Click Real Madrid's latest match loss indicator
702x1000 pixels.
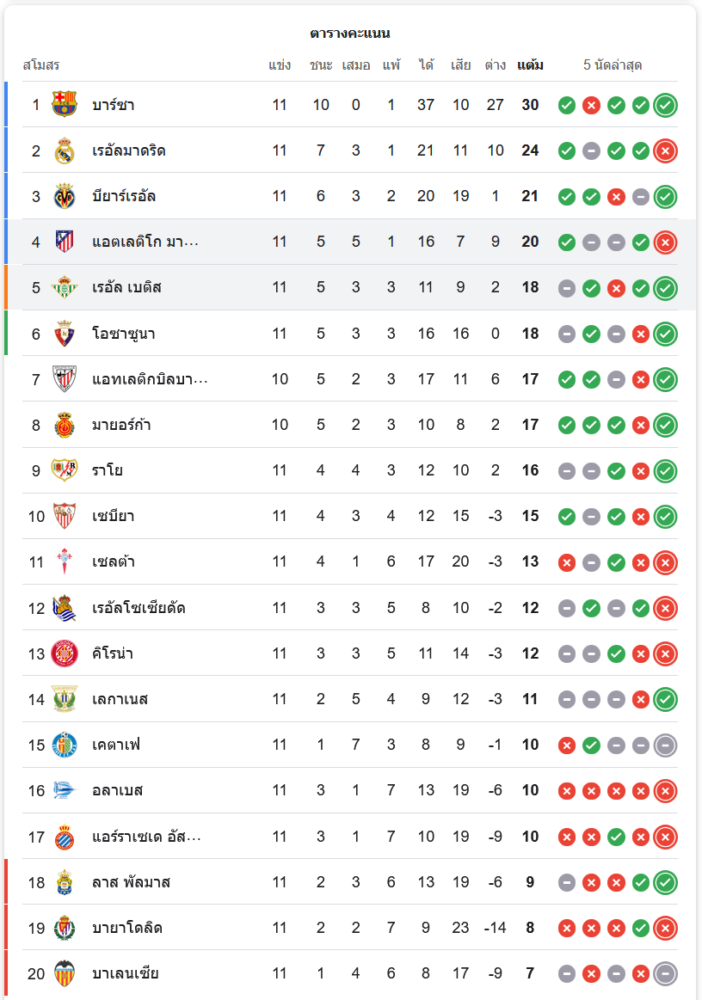pyautogui.click(x=665, y=151)
